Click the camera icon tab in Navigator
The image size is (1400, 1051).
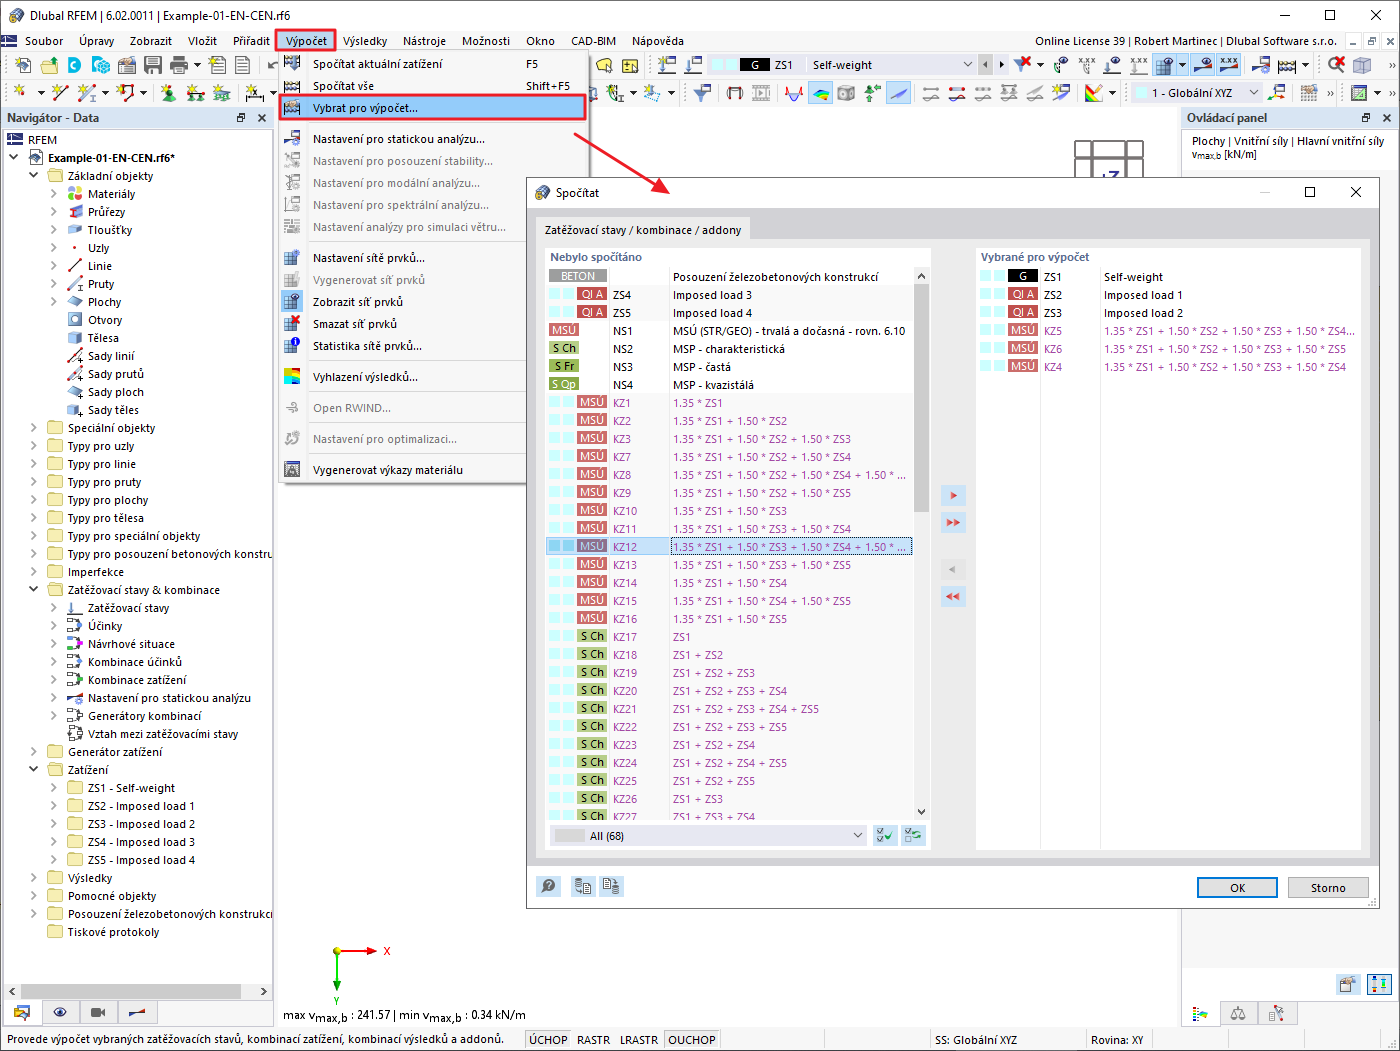click(98, 1012)
